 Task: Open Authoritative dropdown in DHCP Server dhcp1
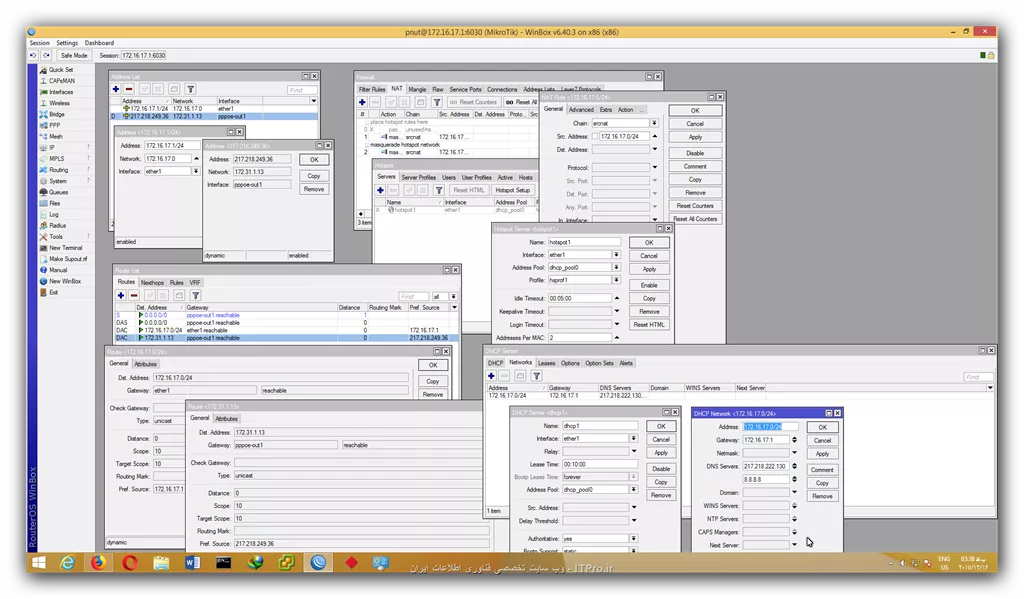[633, 538]
